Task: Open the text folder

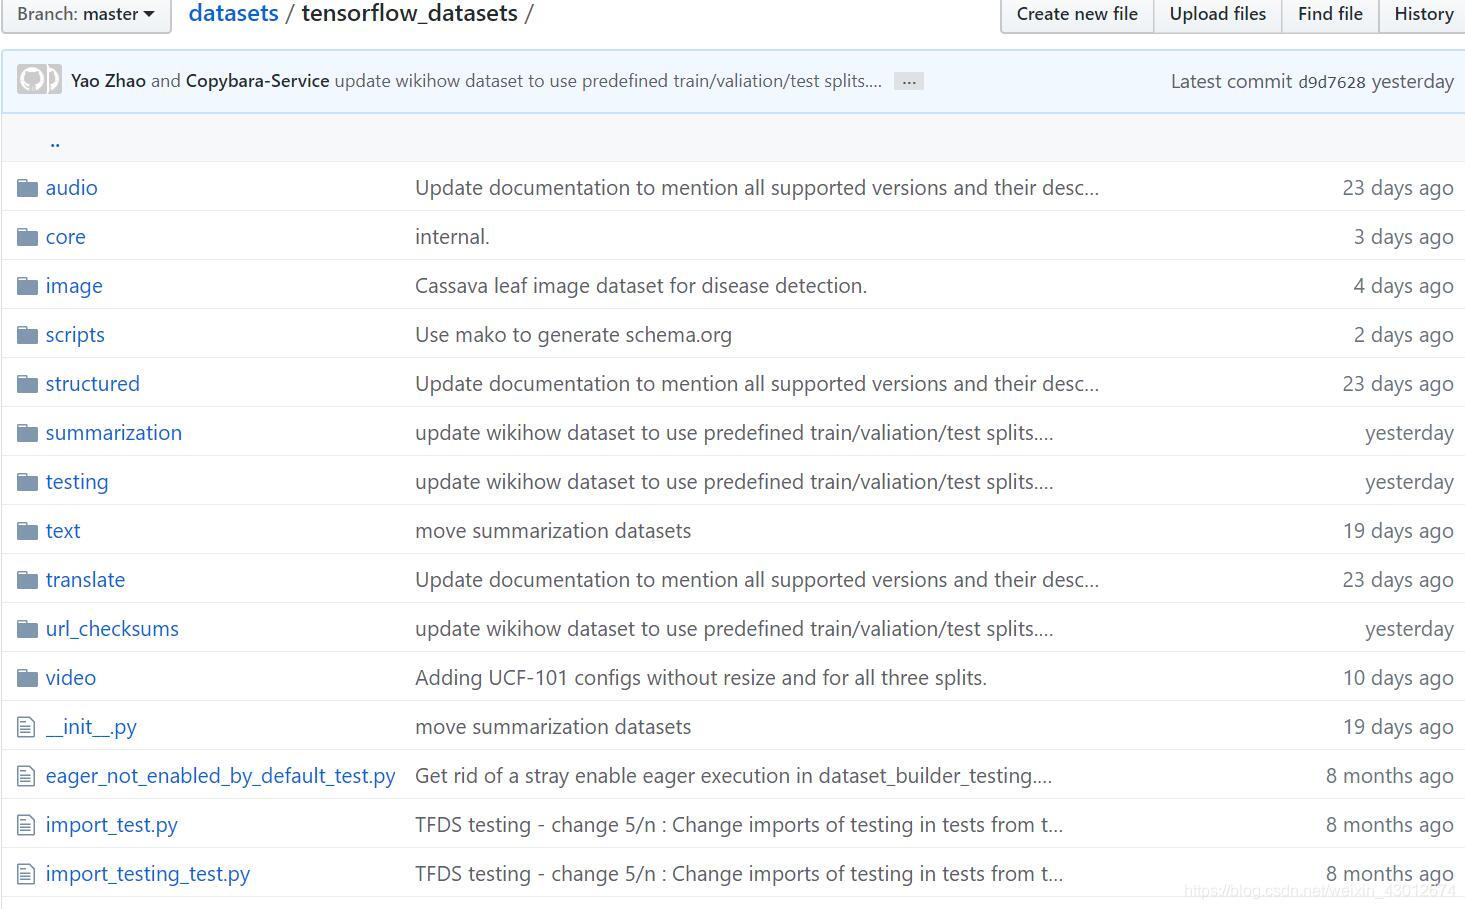Action: [x=62, y=531]
